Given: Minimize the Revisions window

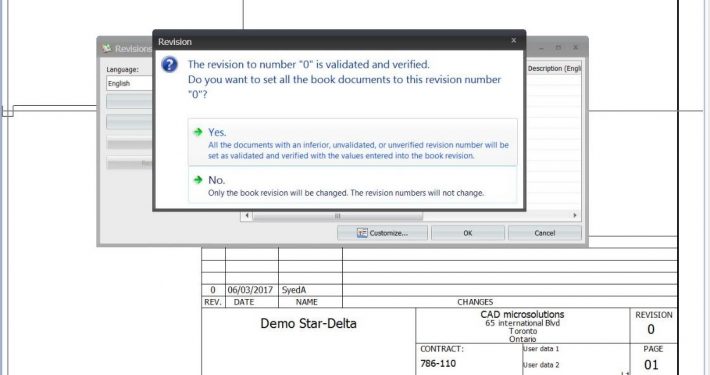Looking at the screenshot, I should pos(541,48).
